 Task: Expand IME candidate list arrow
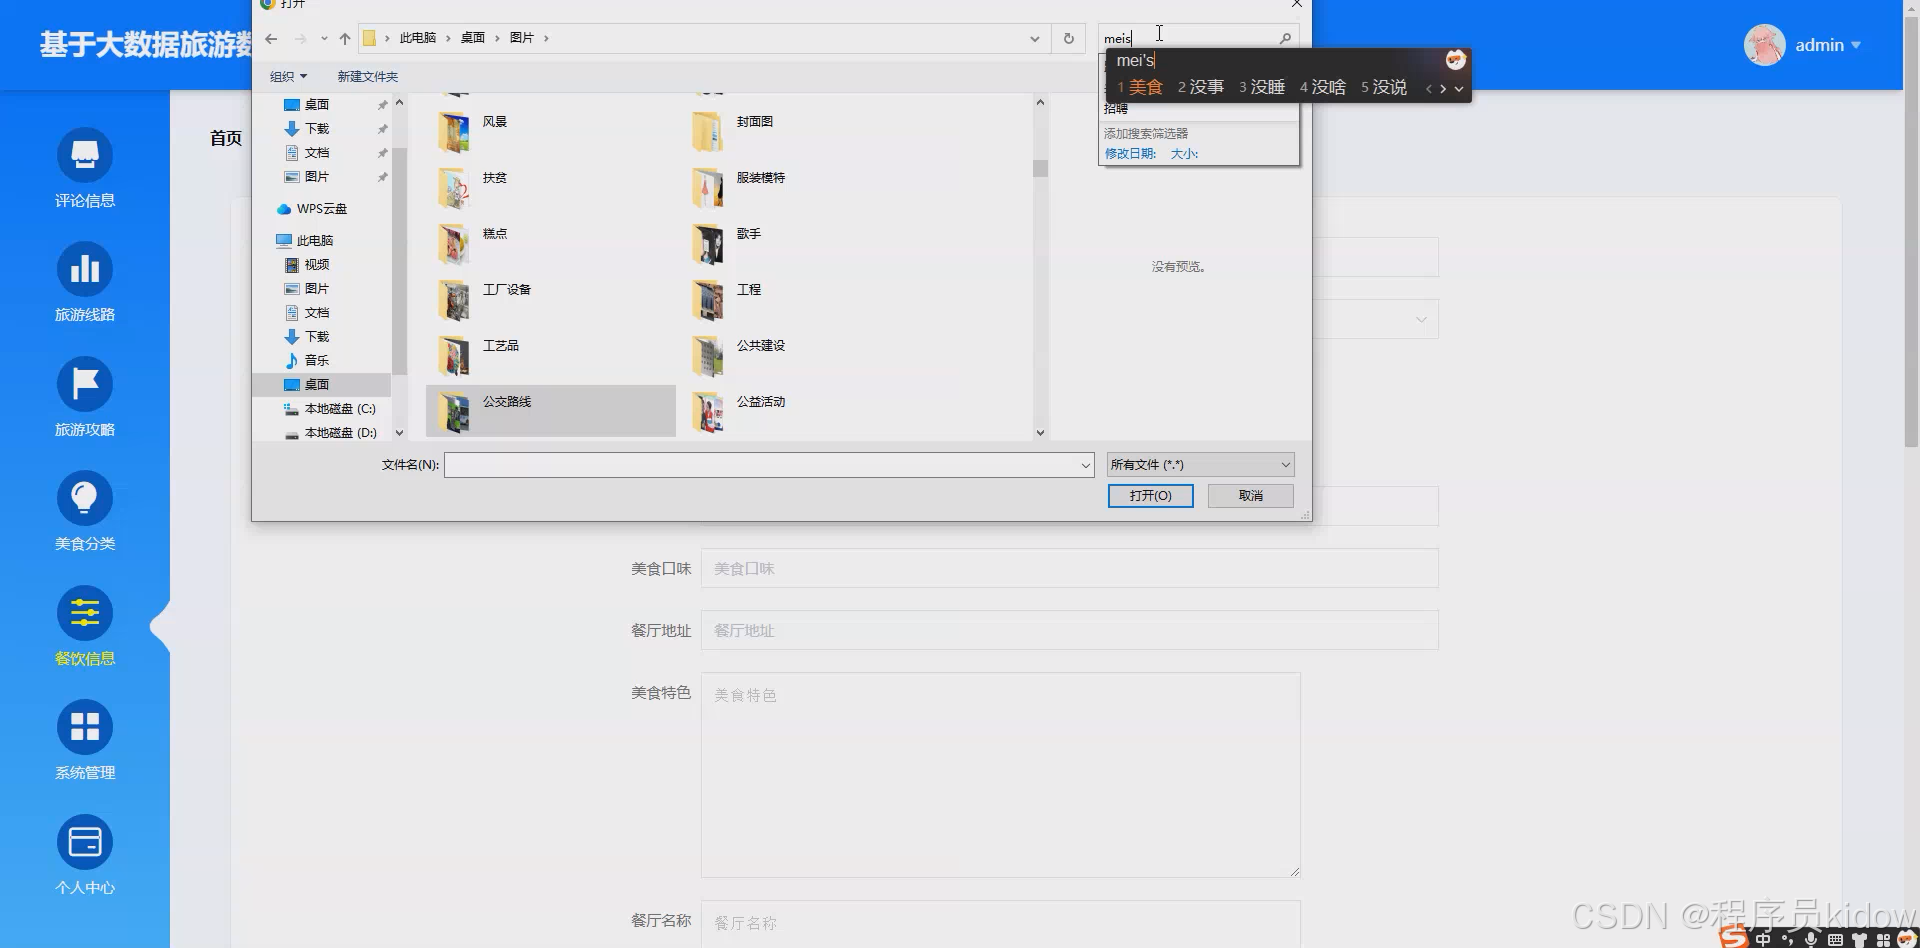pyautogui.click(x=1459, y=88)
